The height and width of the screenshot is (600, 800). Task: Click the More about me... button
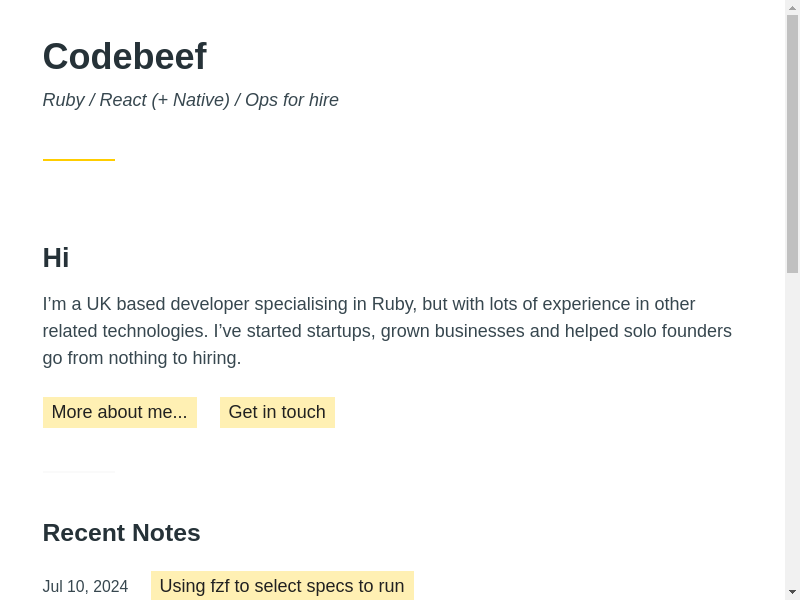(x=119, y=412)
